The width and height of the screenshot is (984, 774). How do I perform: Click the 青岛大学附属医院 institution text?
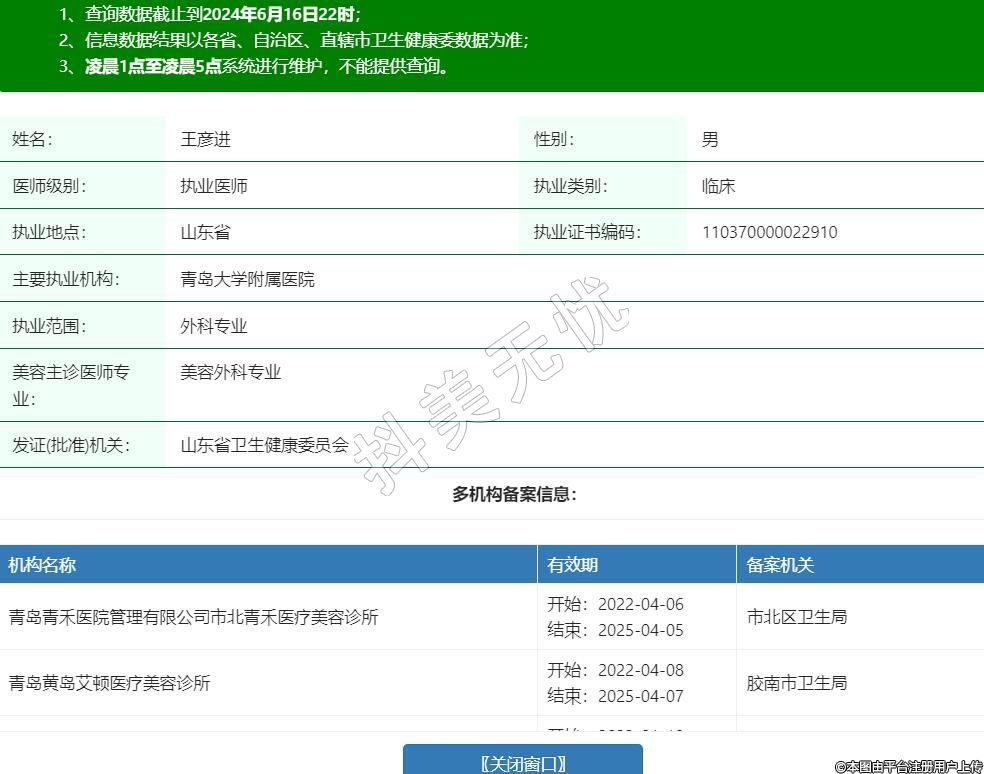247,279
